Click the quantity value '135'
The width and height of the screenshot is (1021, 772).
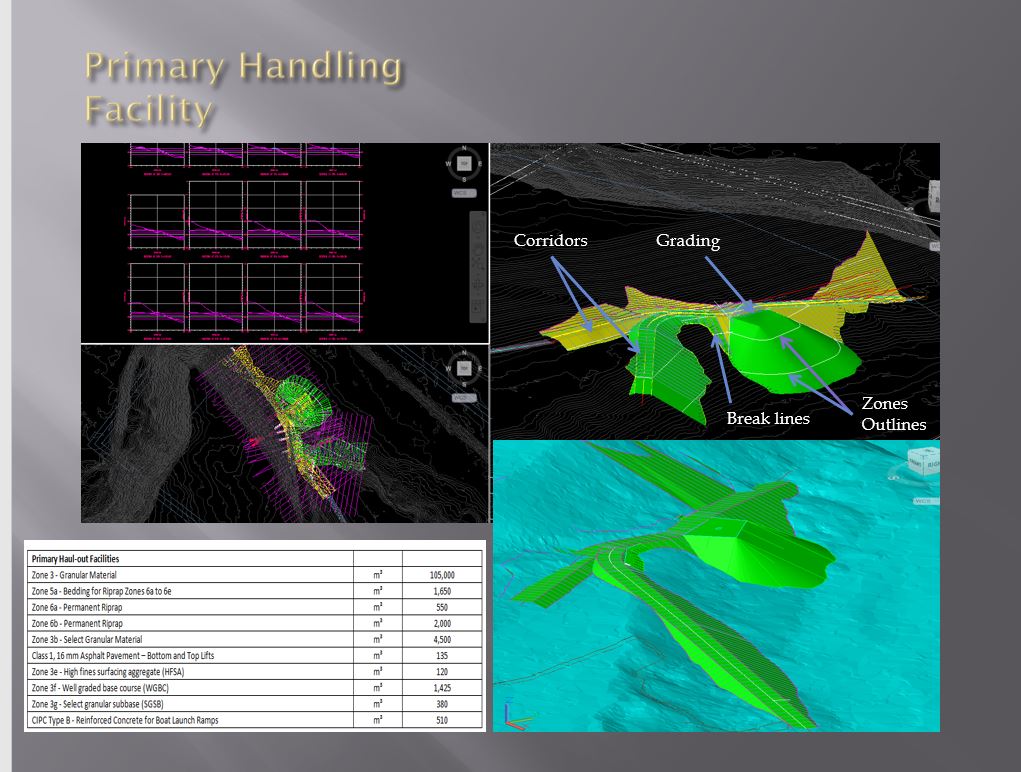tap(442, 655)
